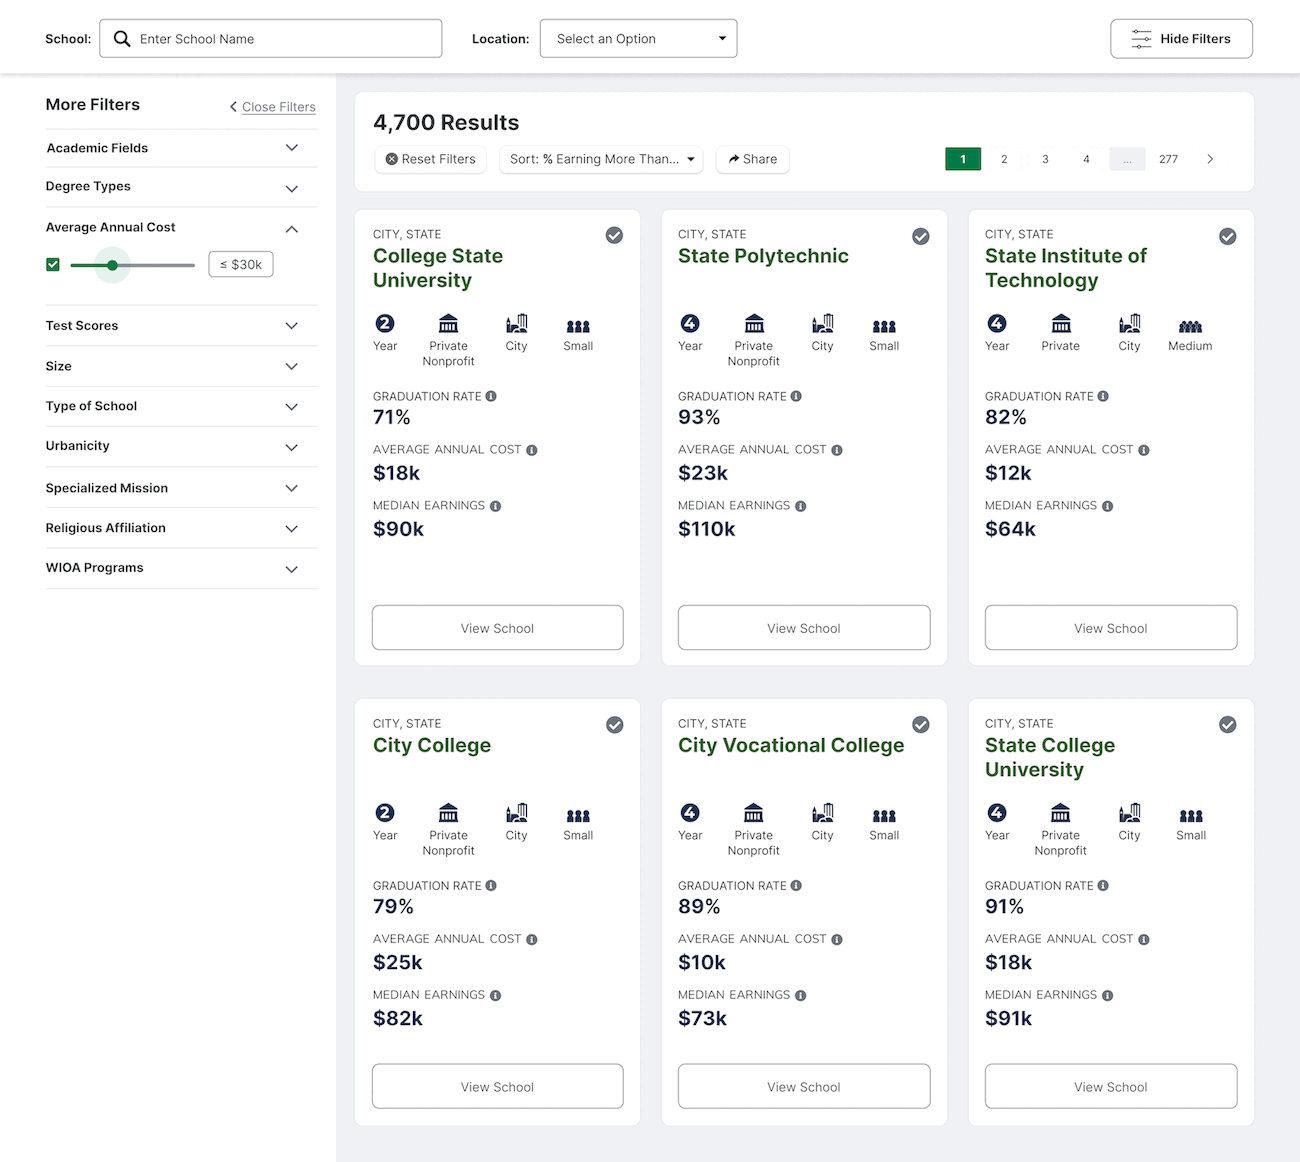Jump to last results page 277
The image size is (1300, 1162).
click(1168, 159)
